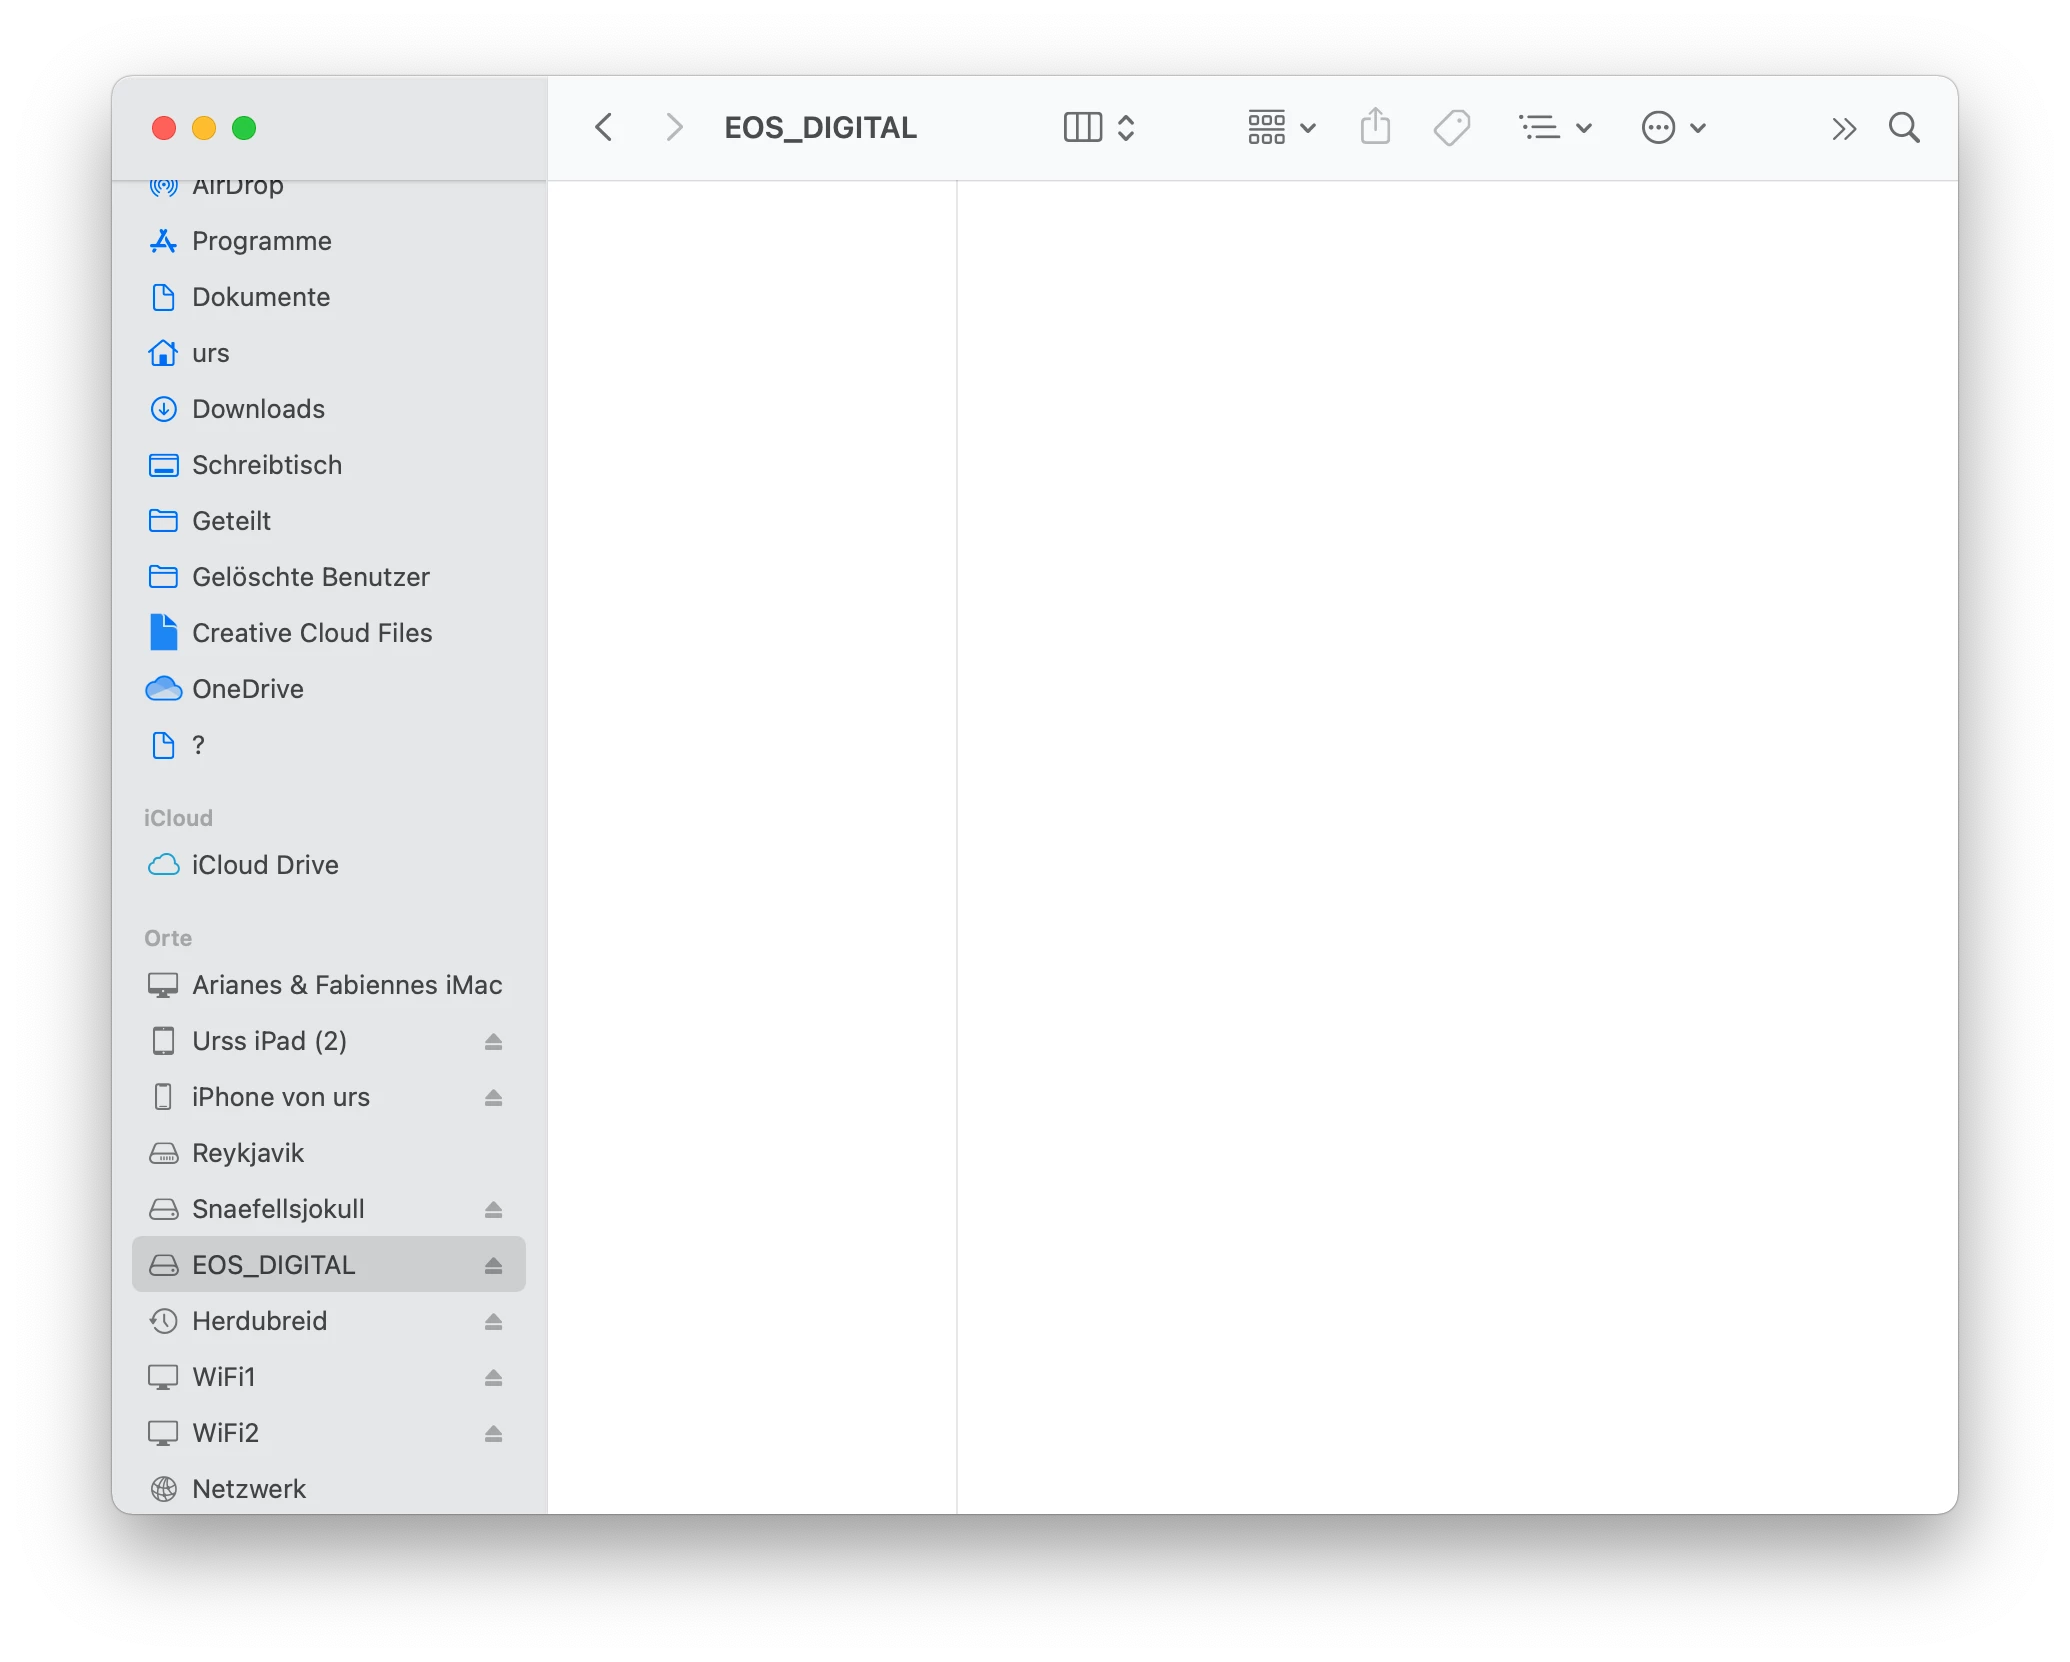Select Downloads in the sidebar
The height and width of the screenshot is (1662, 2070).
click(258, 409)
